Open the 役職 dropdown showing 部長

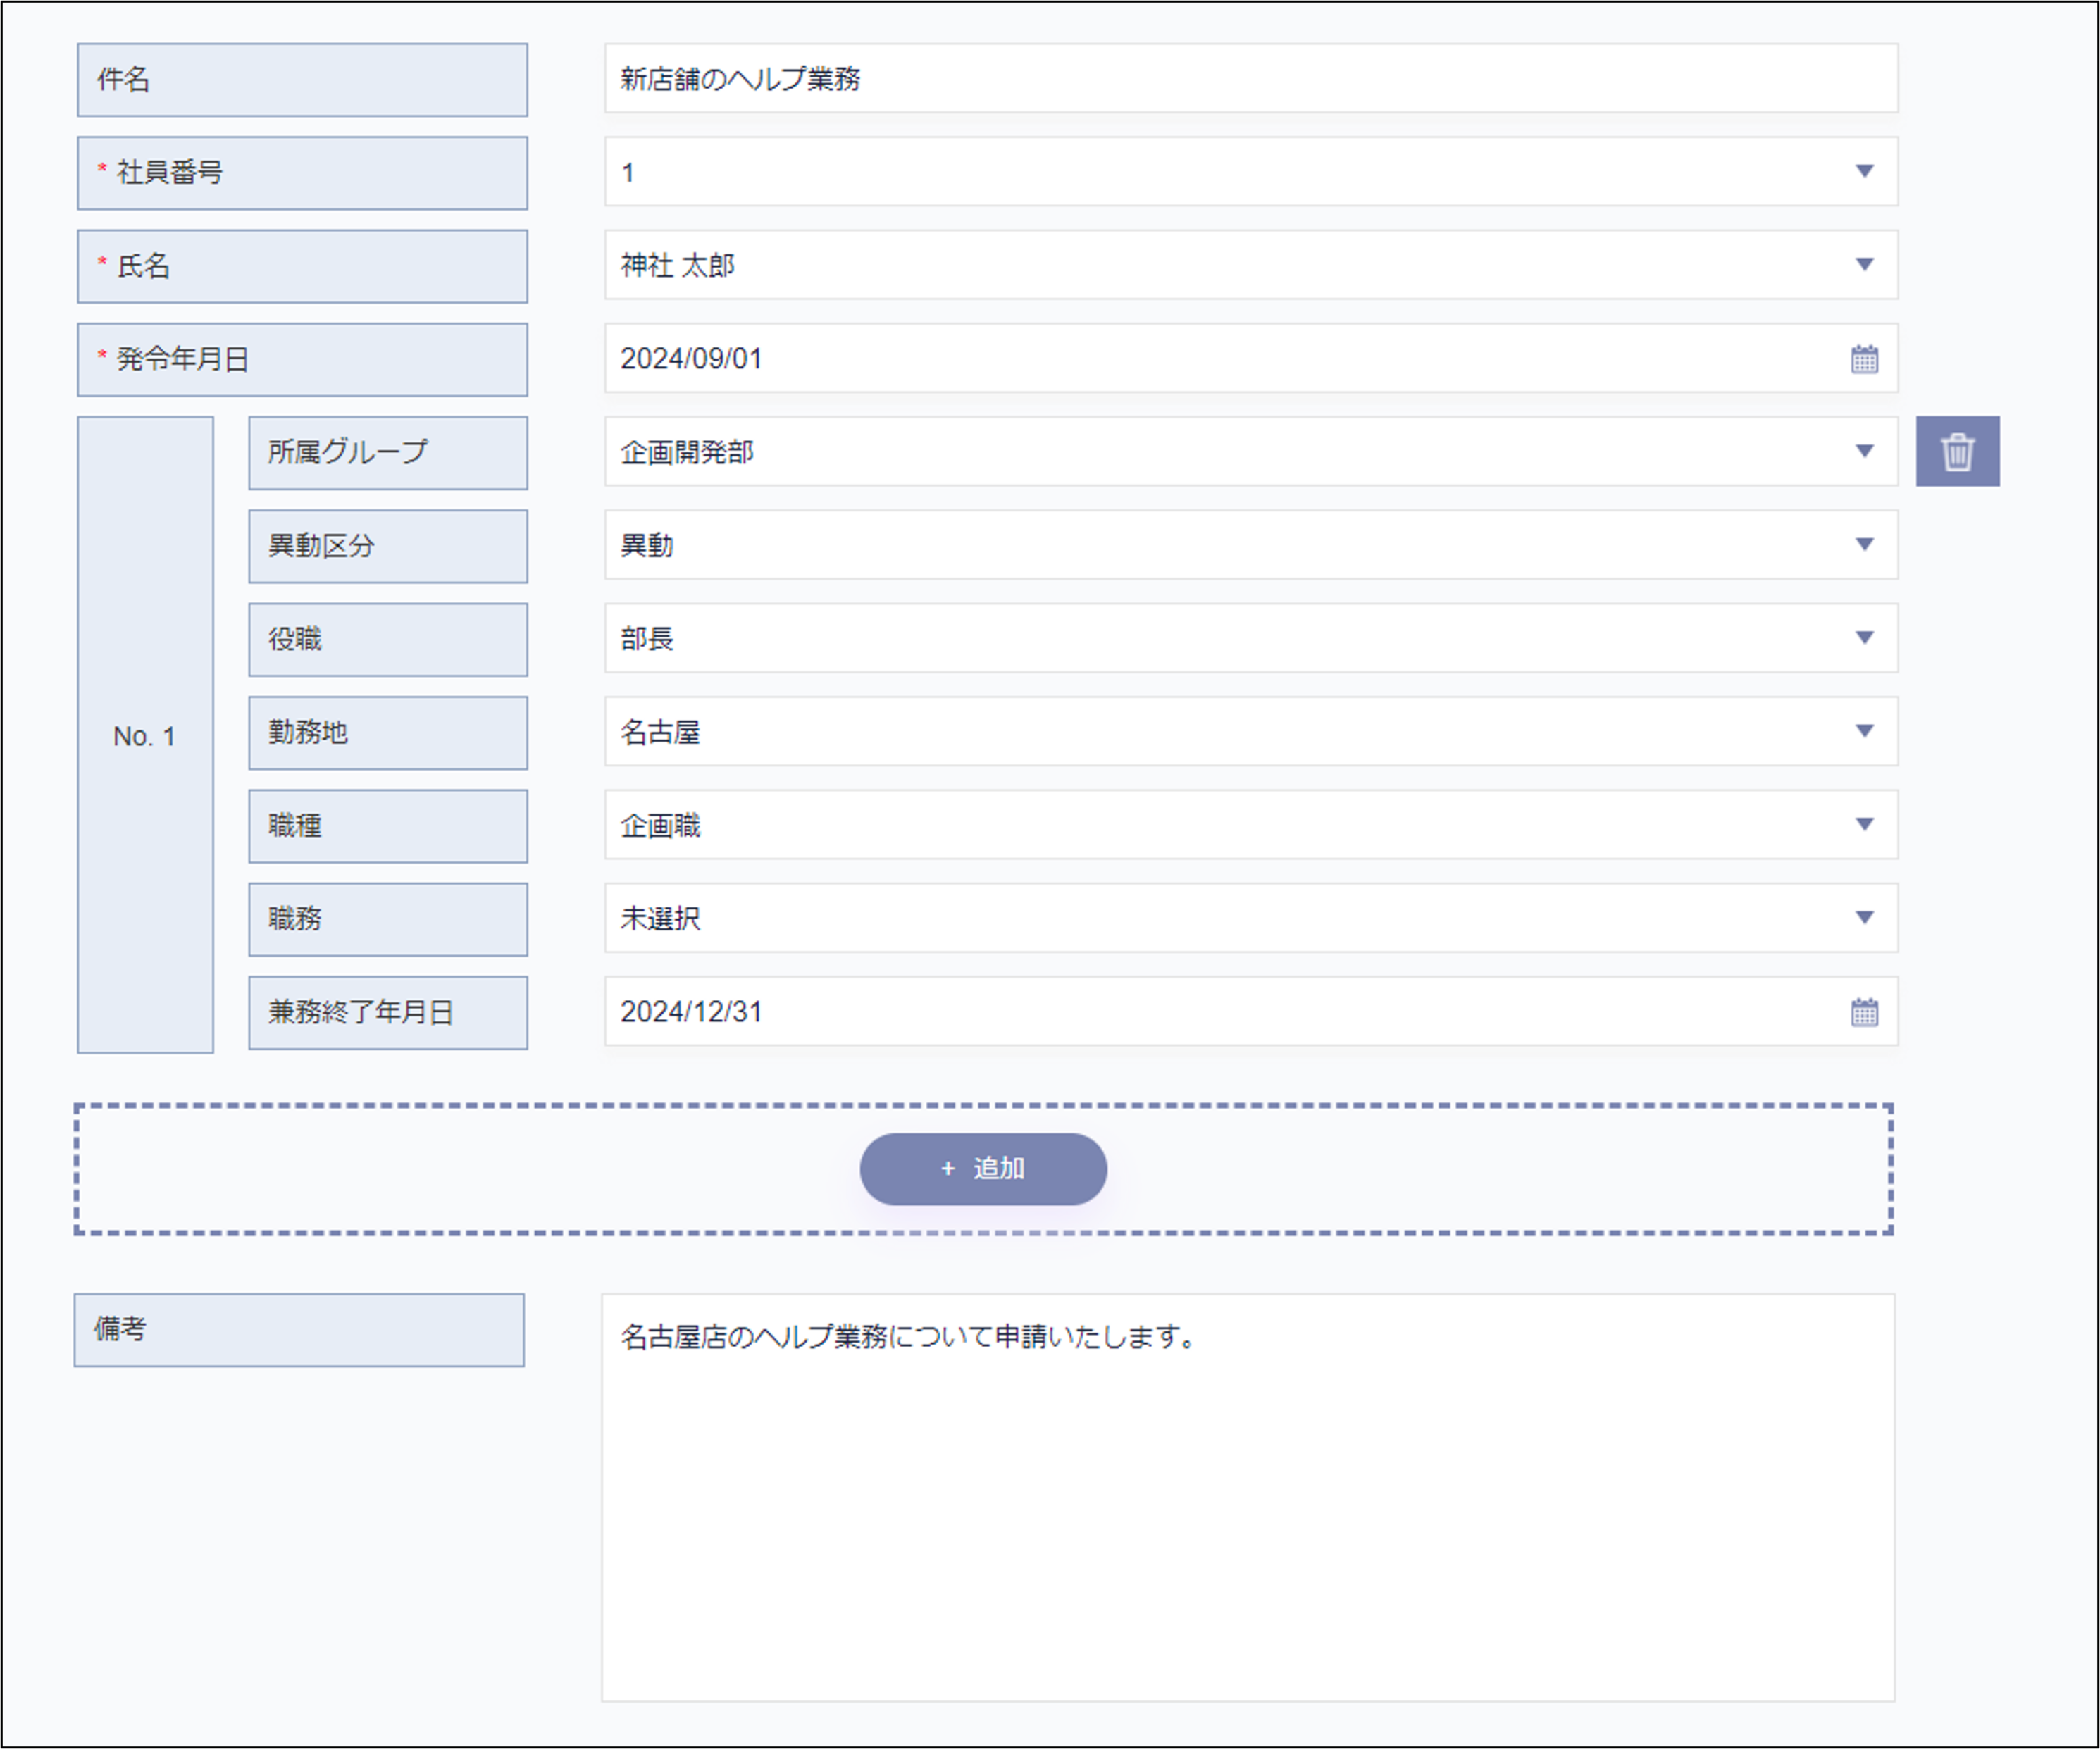pos(1251,638)
